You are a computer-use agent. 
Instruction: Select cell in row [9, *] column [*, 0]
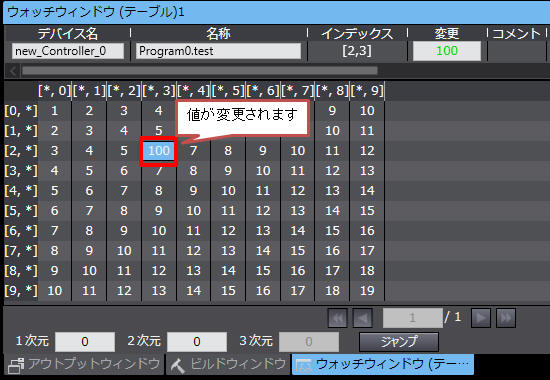coord(54,291)
